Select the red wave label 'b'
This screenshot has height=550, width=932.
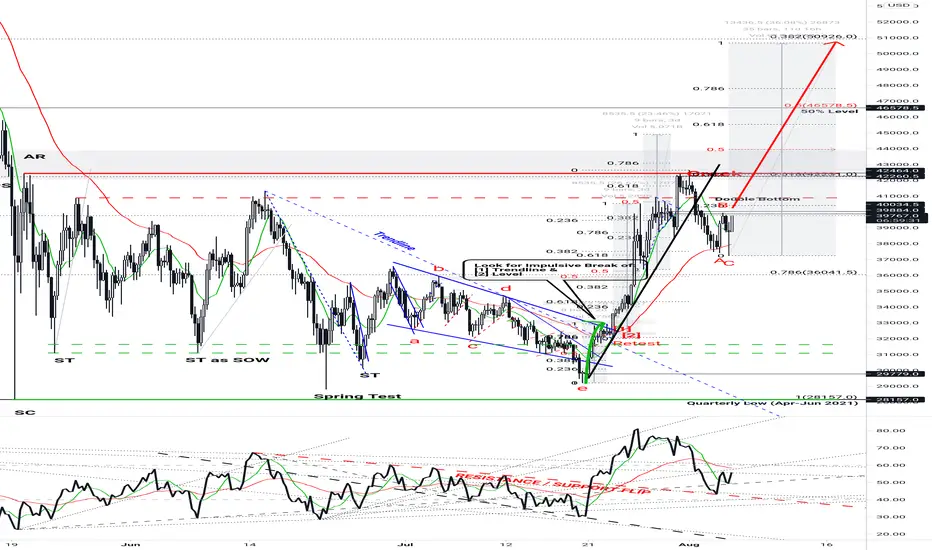(x=439, y=268)
